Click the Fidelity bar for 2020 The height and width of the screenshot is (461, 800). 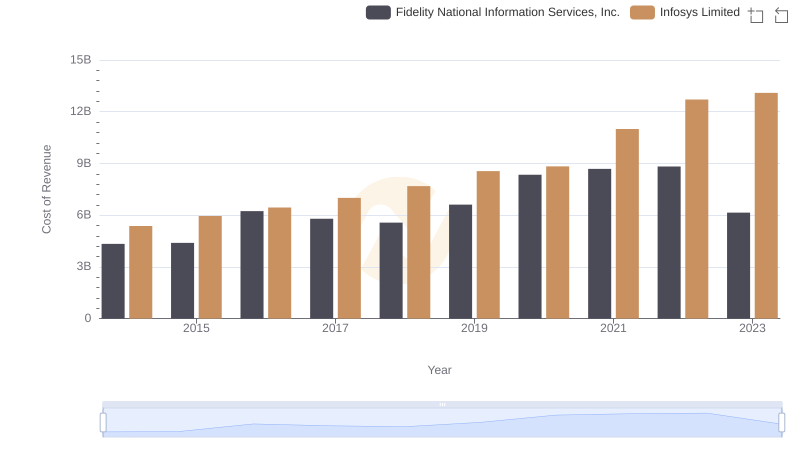pyautogui.click(x=530, y=247)
